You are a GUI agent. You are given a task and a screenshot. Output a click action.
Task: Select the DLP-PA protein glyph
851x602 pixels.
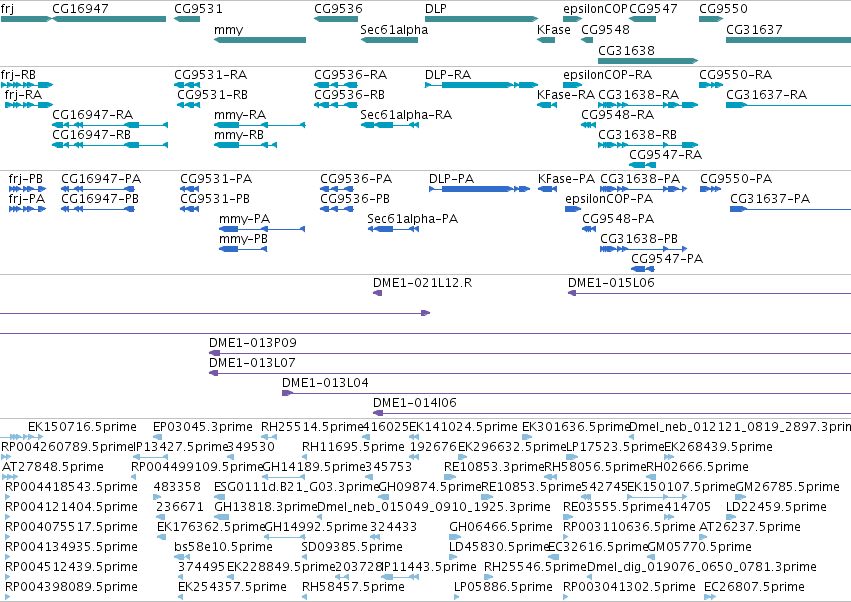coord(480,189)
